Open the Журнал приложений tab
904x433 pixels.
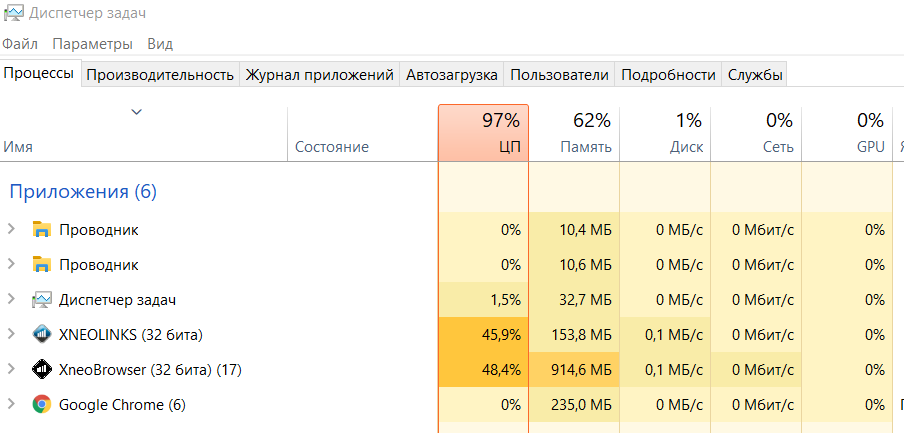point(319,75)
